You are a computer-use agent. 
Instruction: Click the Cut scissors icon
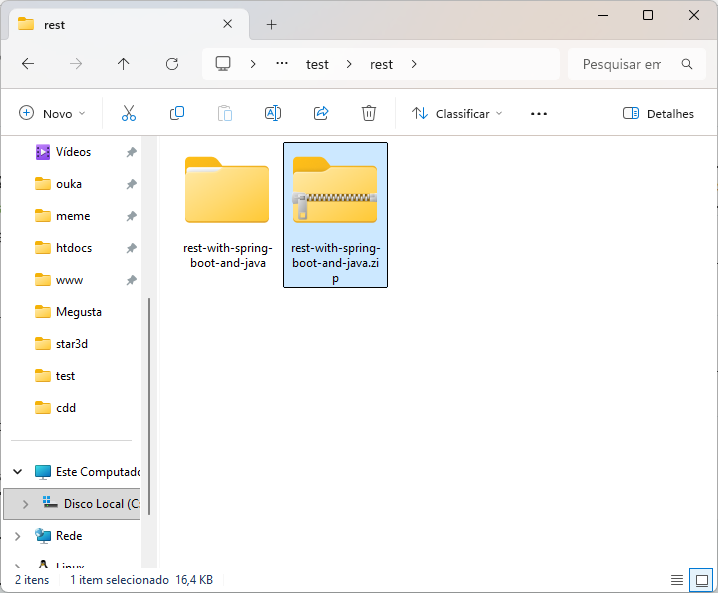point(128,114)
